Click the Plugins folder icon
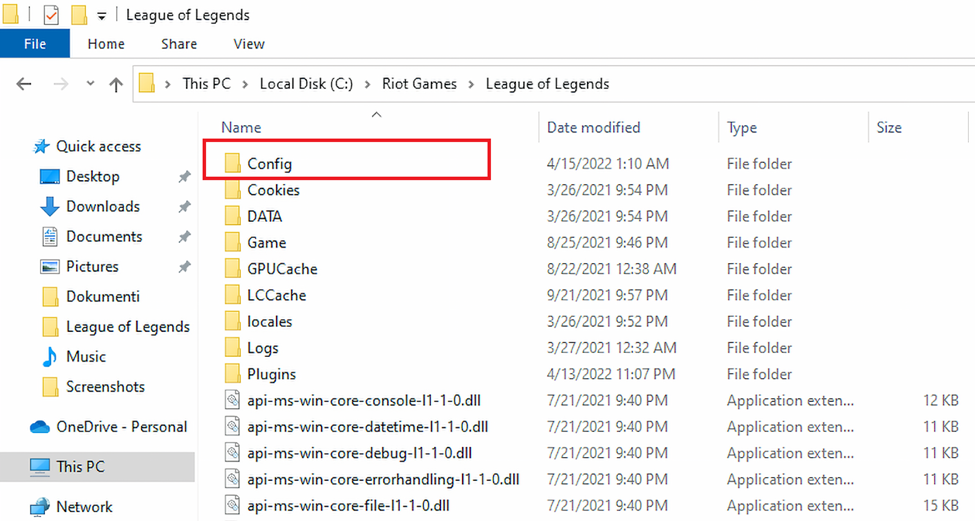The image size is (975, 521). (233, 374)
